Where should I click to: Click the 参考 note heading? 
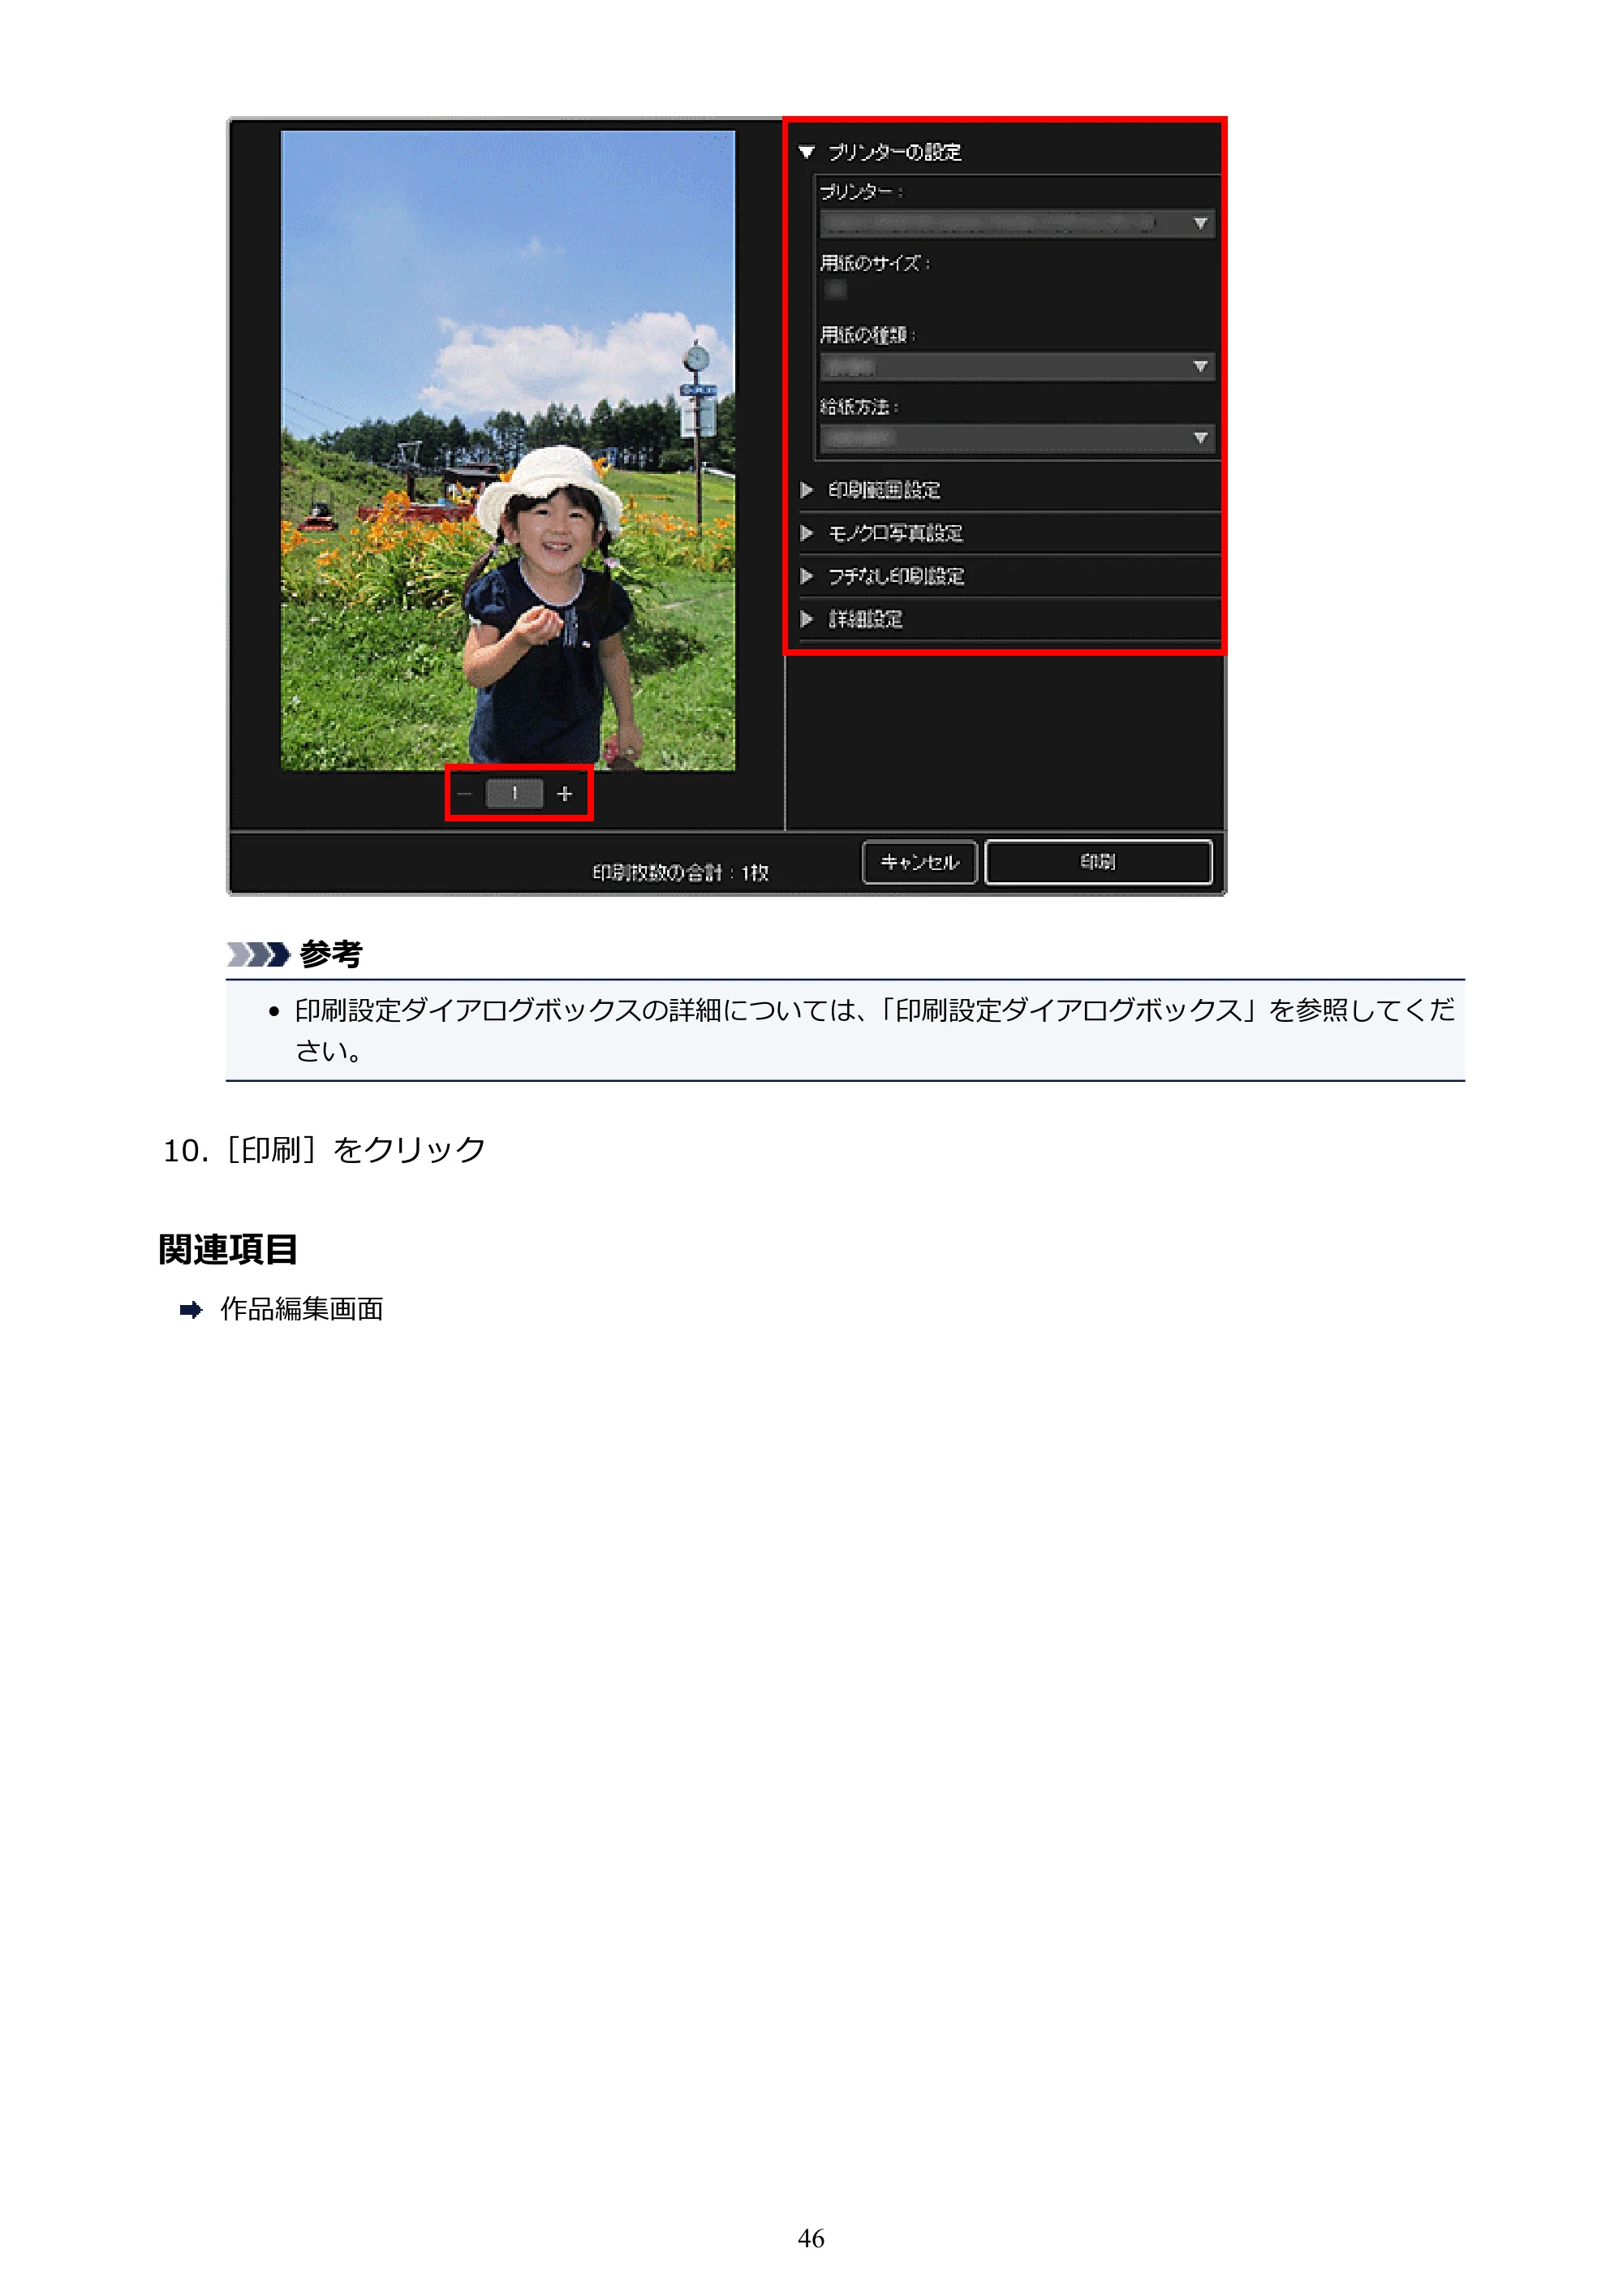click(x=331, y=954)
